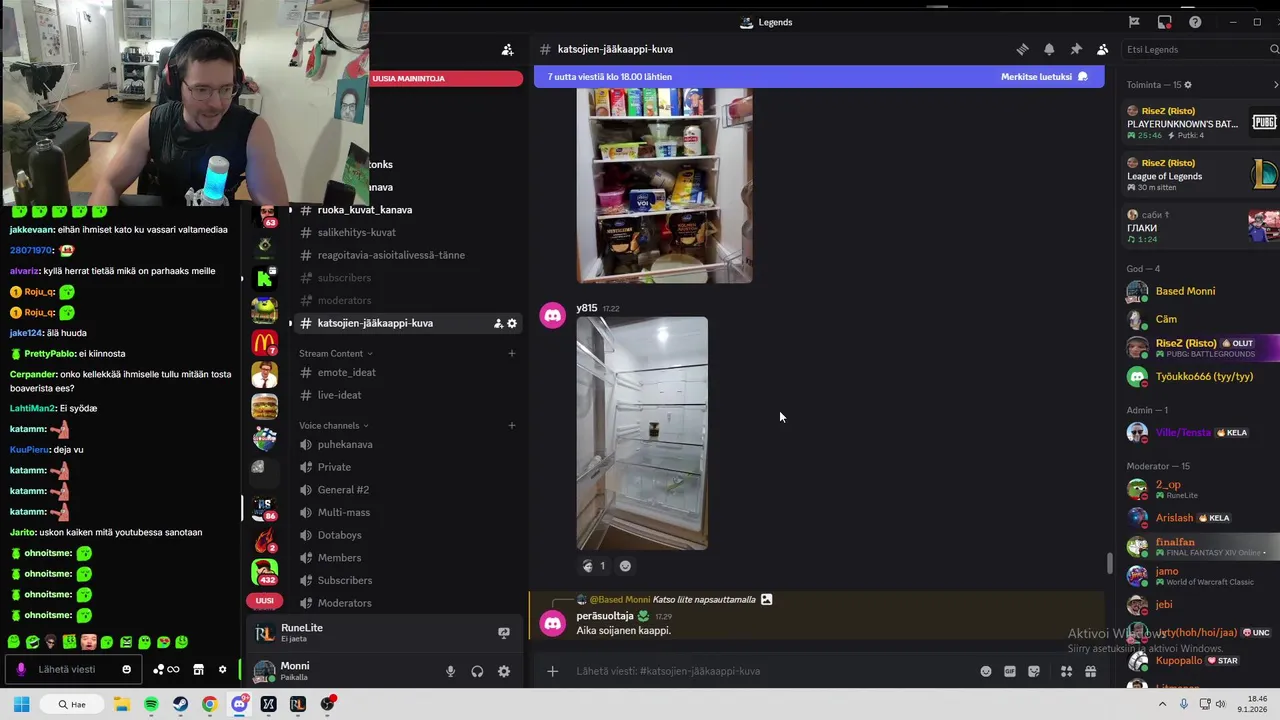This screenshot has height=720, width=1280.
Task: Open Based Monni in member list
Action: click(x=1185, y=292)
